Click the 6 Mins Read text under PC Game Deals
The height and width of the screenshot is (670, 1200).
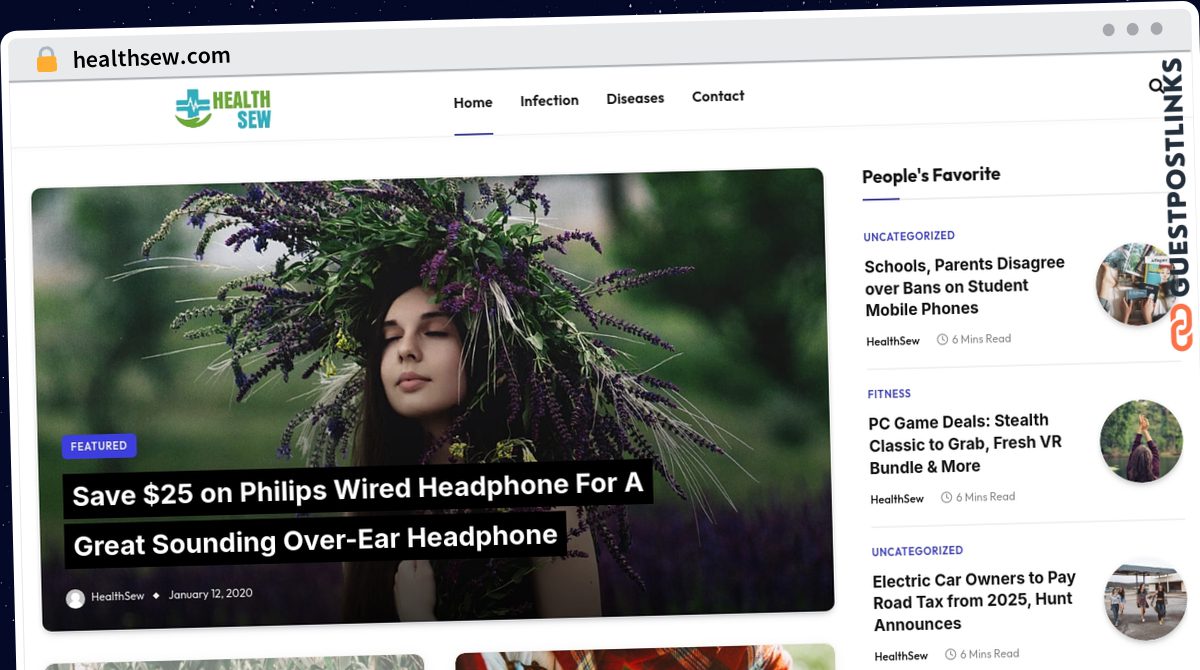click(985, 497)
